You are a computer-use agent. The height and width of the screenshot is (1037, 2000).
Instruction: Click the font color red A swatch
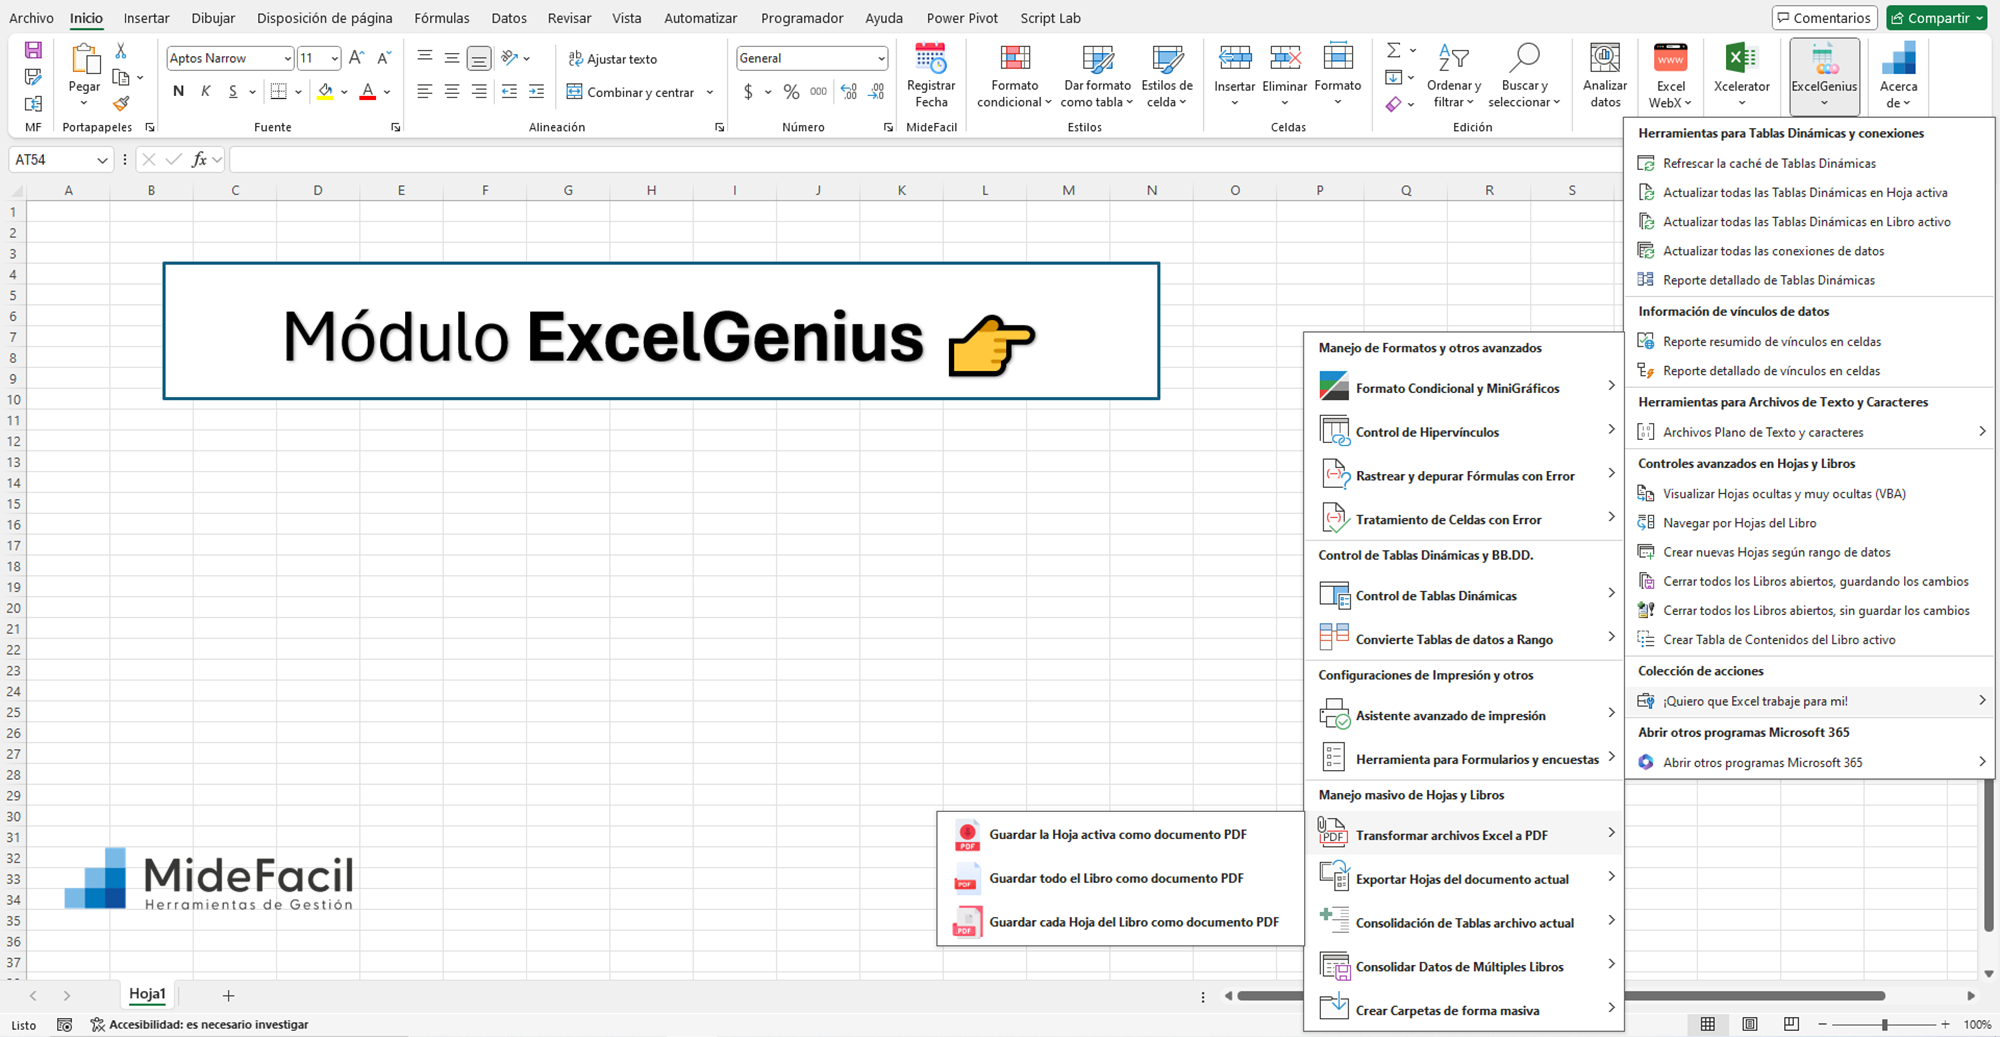point(367,92)
